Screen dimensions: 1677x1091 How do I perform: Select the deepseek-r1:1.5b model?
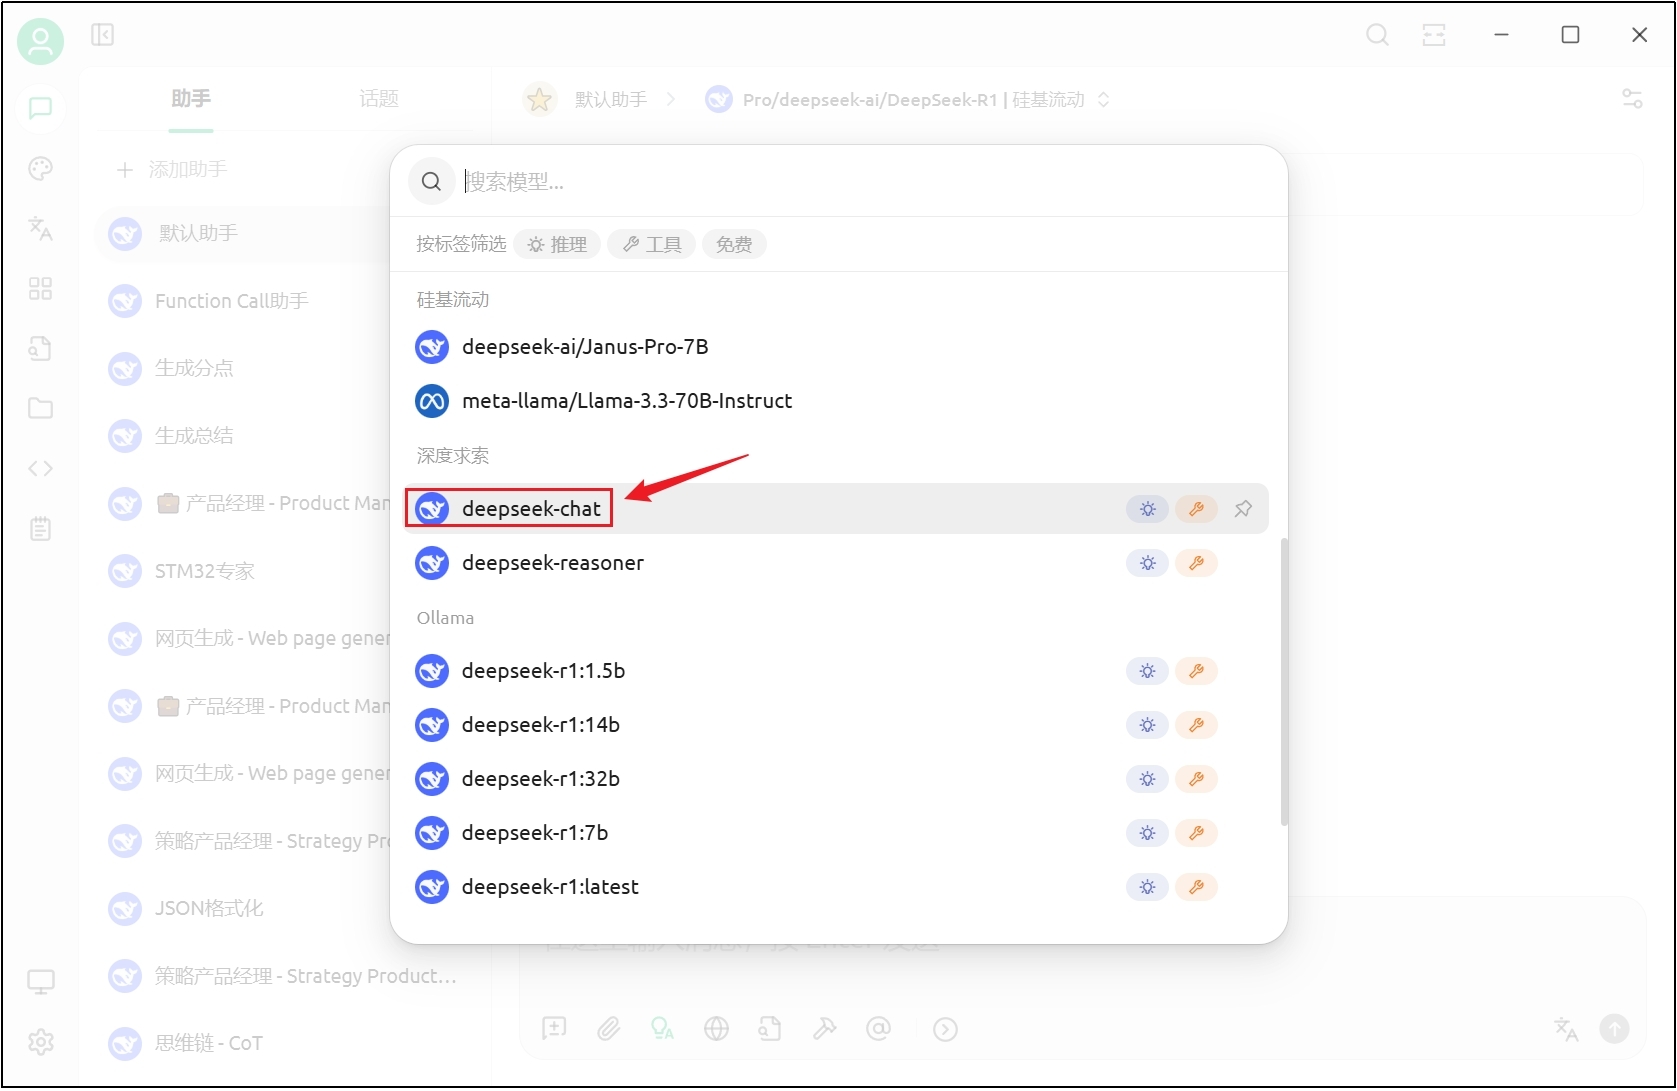coord(837,671)
